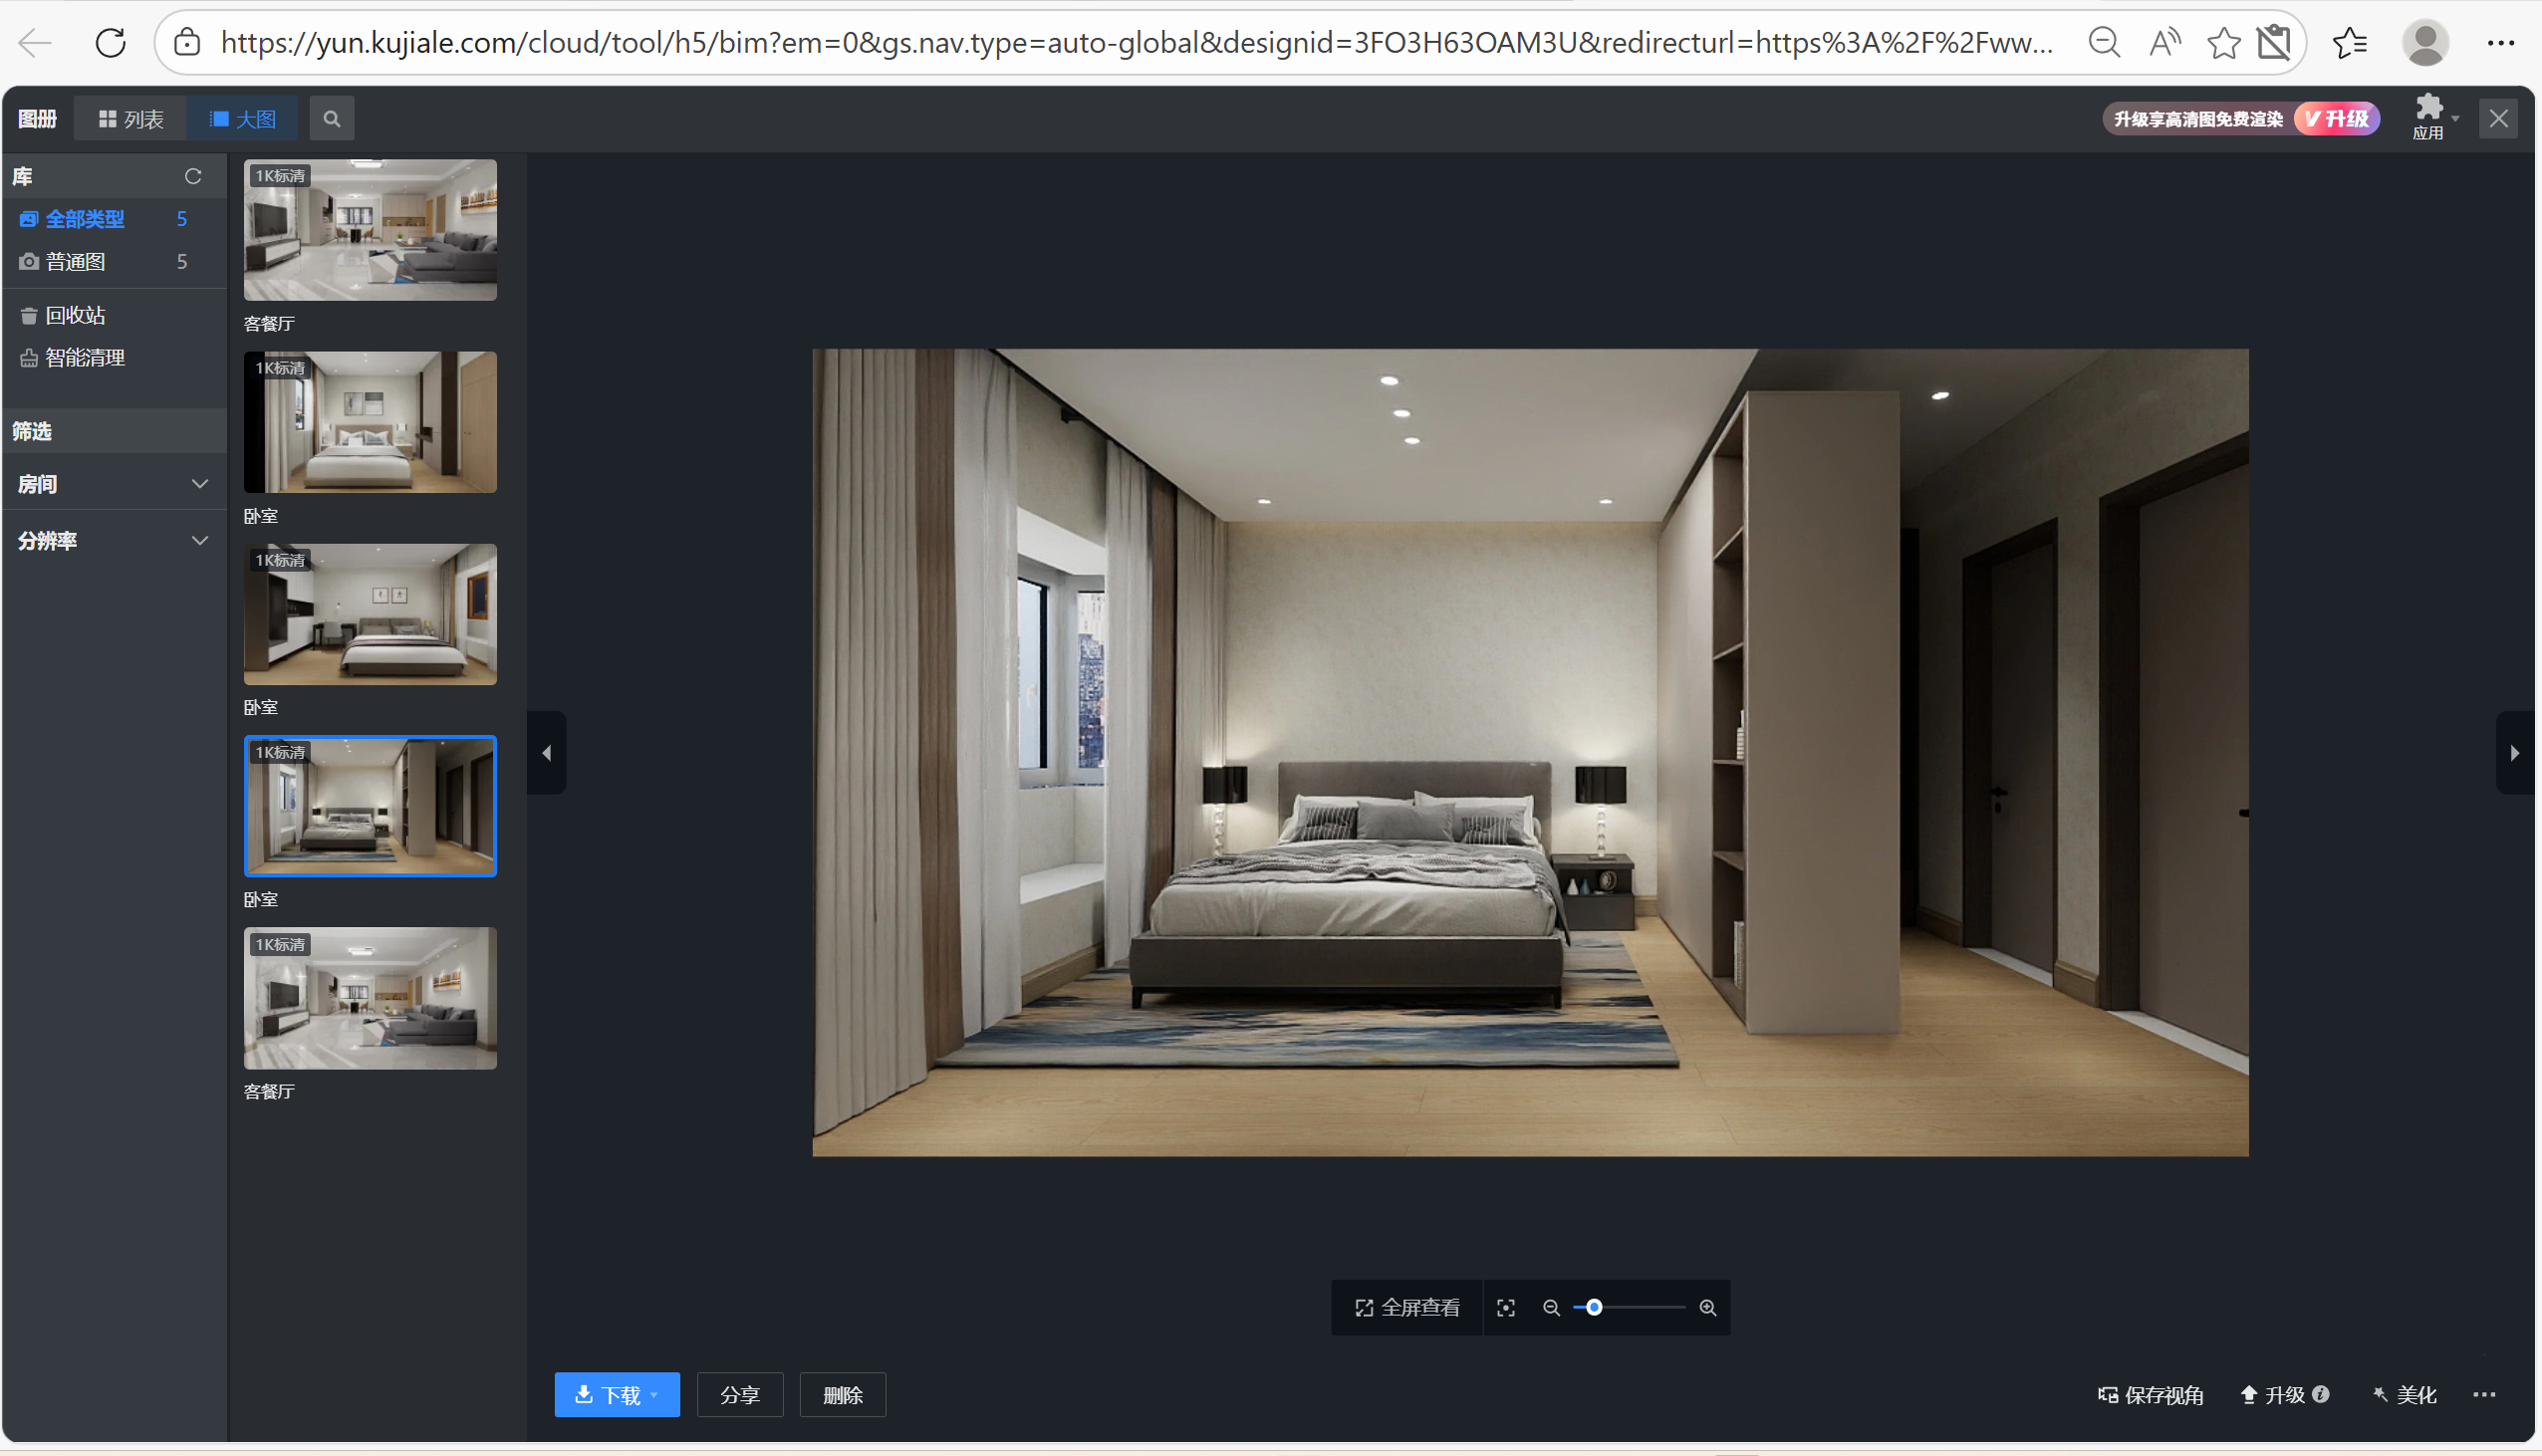Open 回收站 recycle bin
This screenshot has height=1456, width=2542.
pyautogui.click(x=75, y=316)
